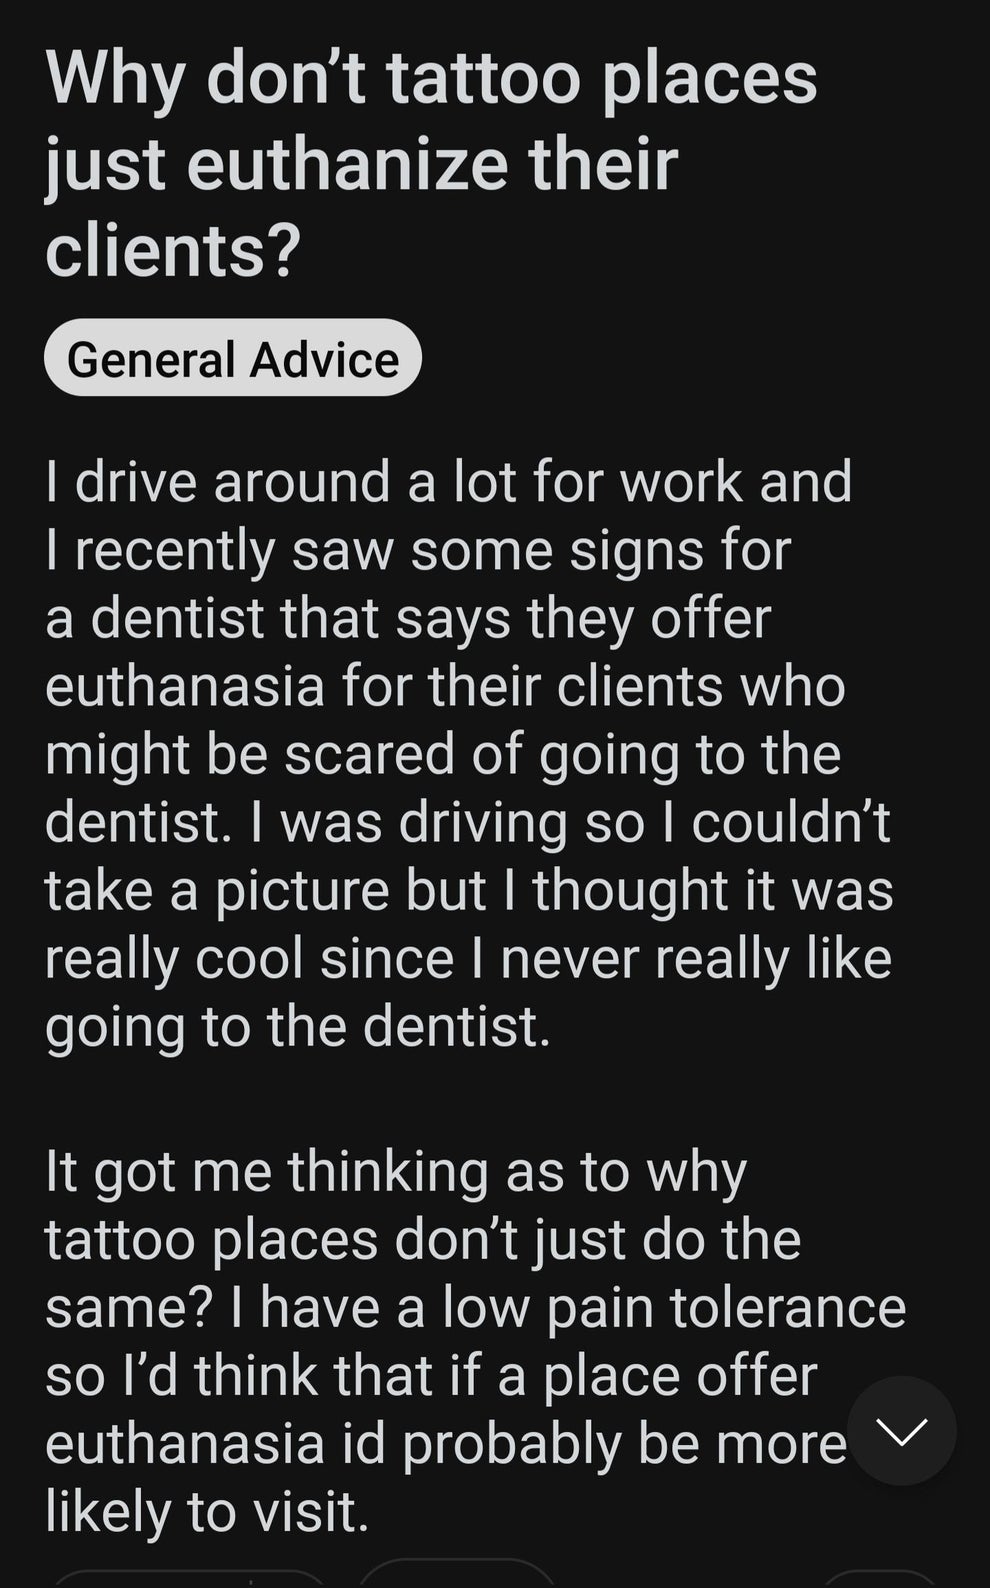Click 'euthanasia id probably be more' text
This screenshot has height=1588, width=990.
(445, 1443)
